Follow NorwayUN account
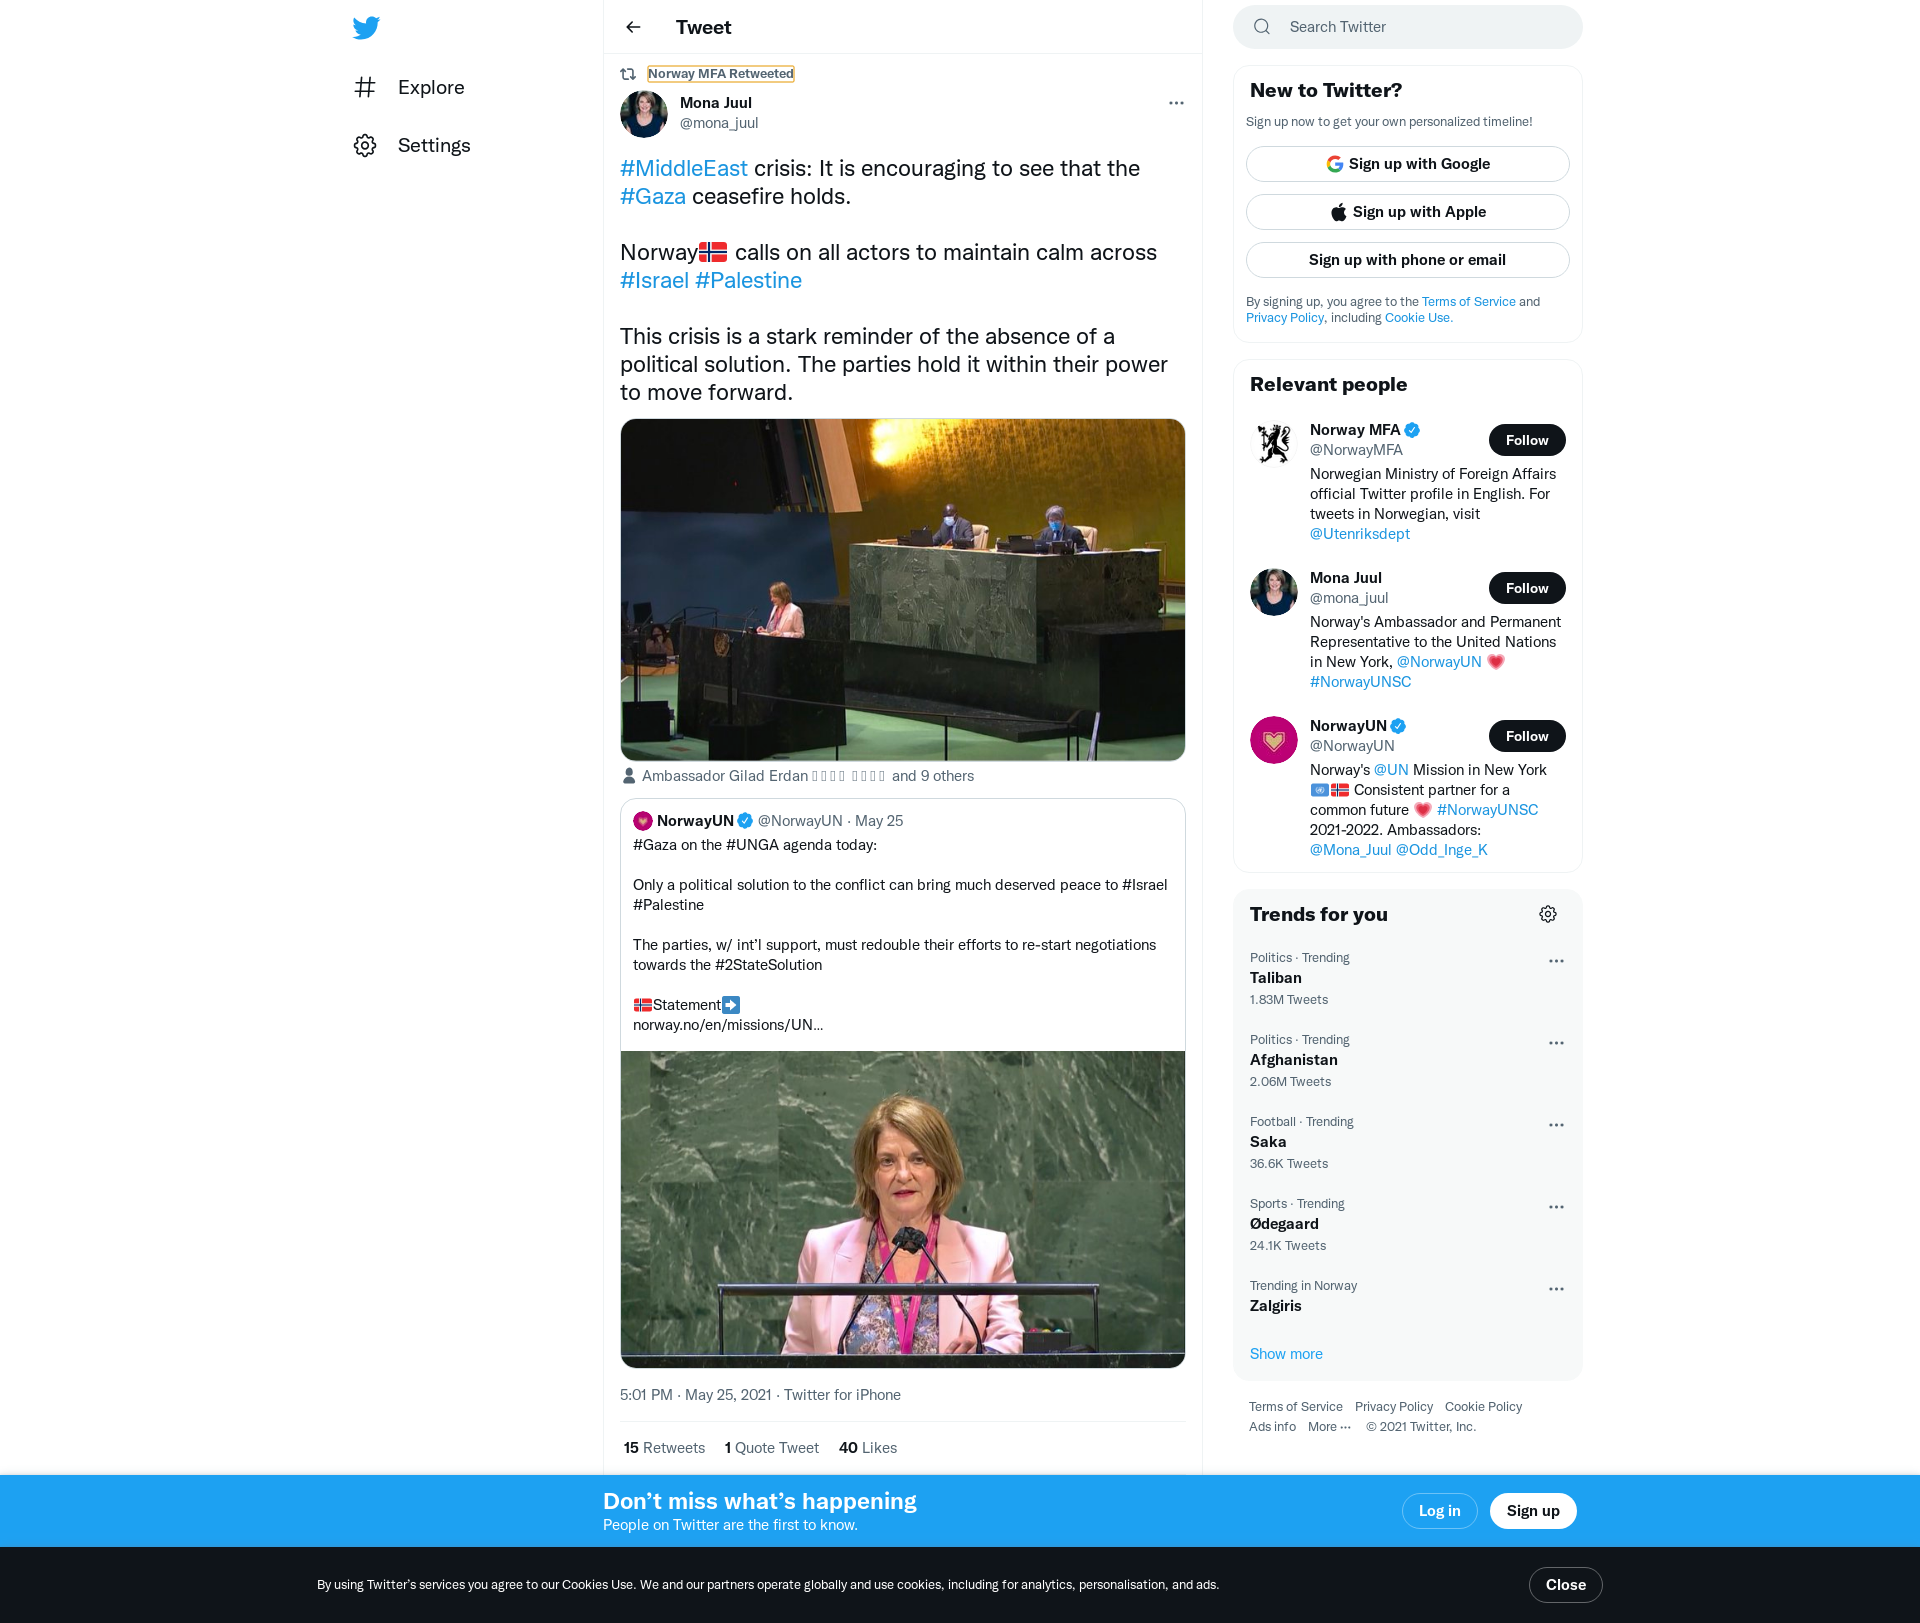 [1526, 736]
